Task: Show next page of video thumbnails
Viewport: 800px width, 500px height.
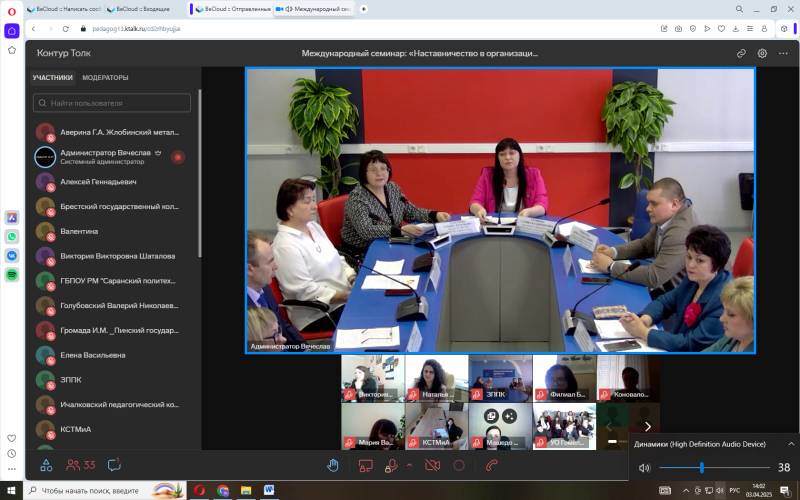Action: [x=647, y=426]
